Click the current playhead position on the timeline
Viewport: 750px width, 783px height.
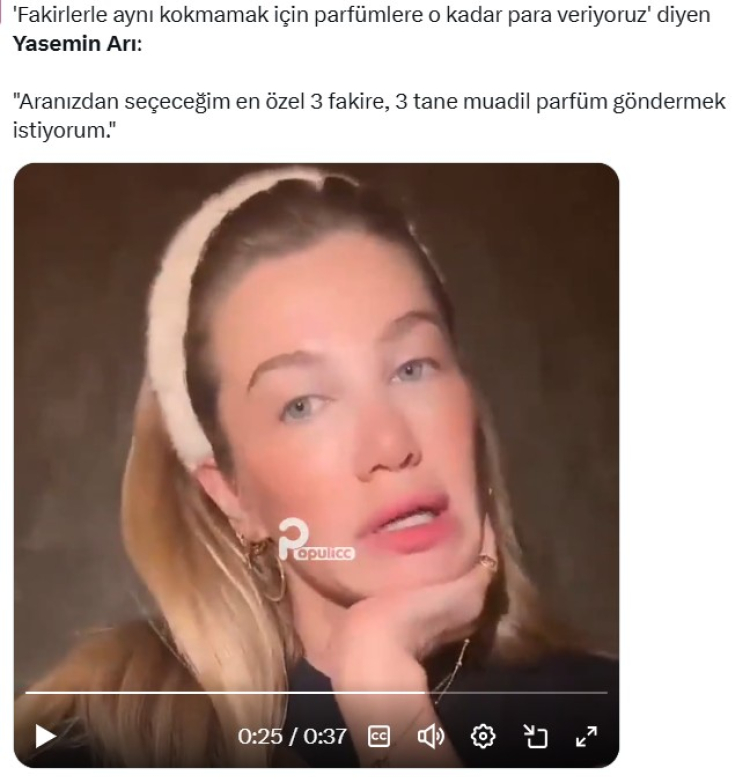click(419, 692)
